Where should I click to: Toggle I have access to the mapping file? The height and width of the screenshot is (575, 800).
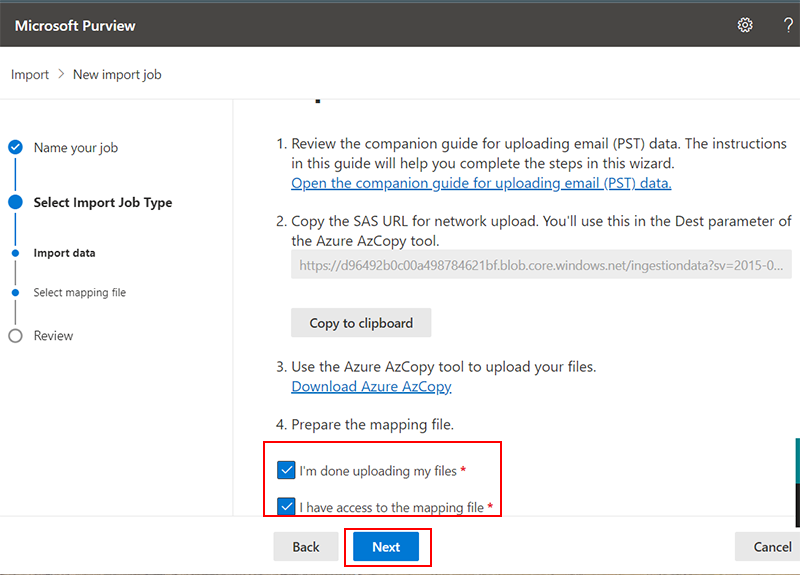tap(286, 507)
